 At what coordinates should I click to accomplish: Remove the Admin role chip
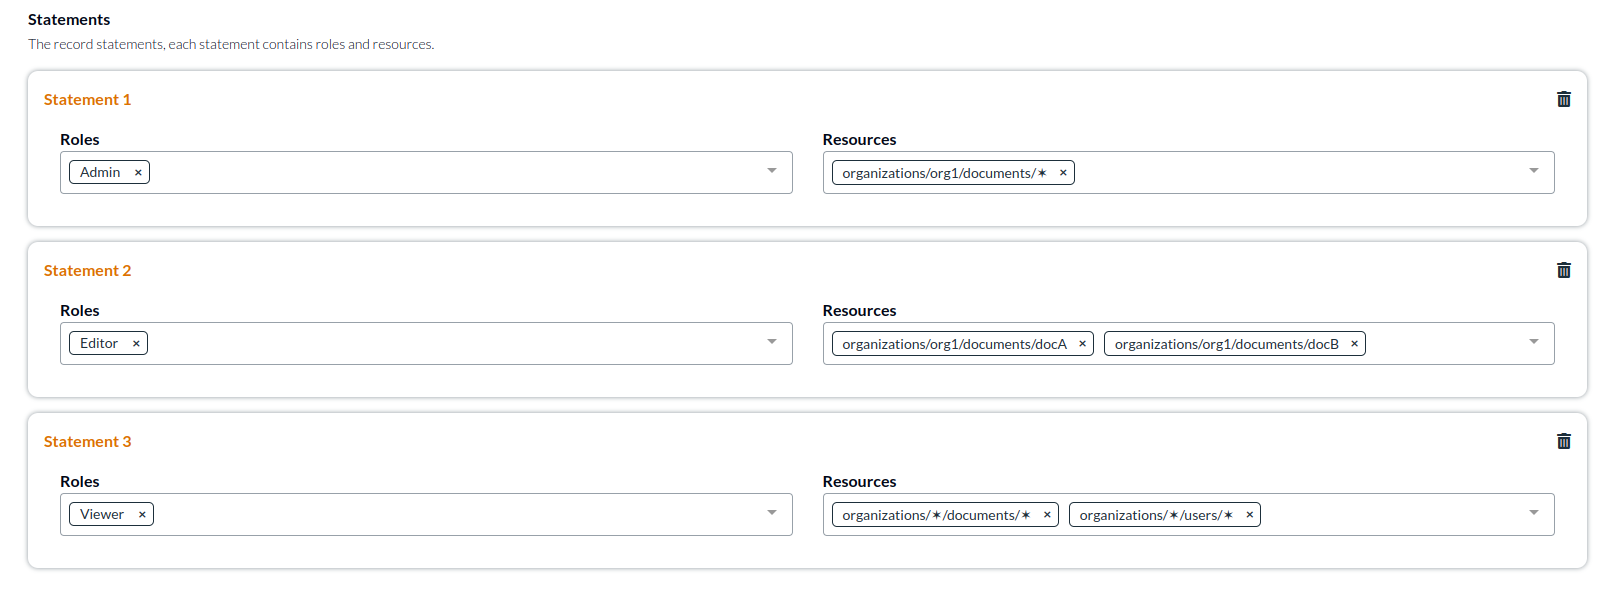pyautogui.click(x=137, y=171)
